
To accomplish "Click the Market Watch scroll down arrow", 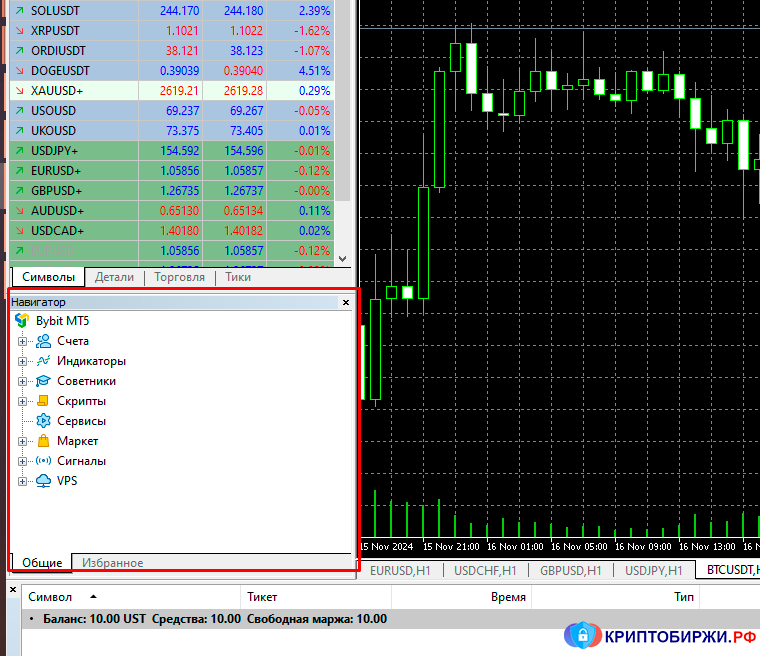I will 343,258.
